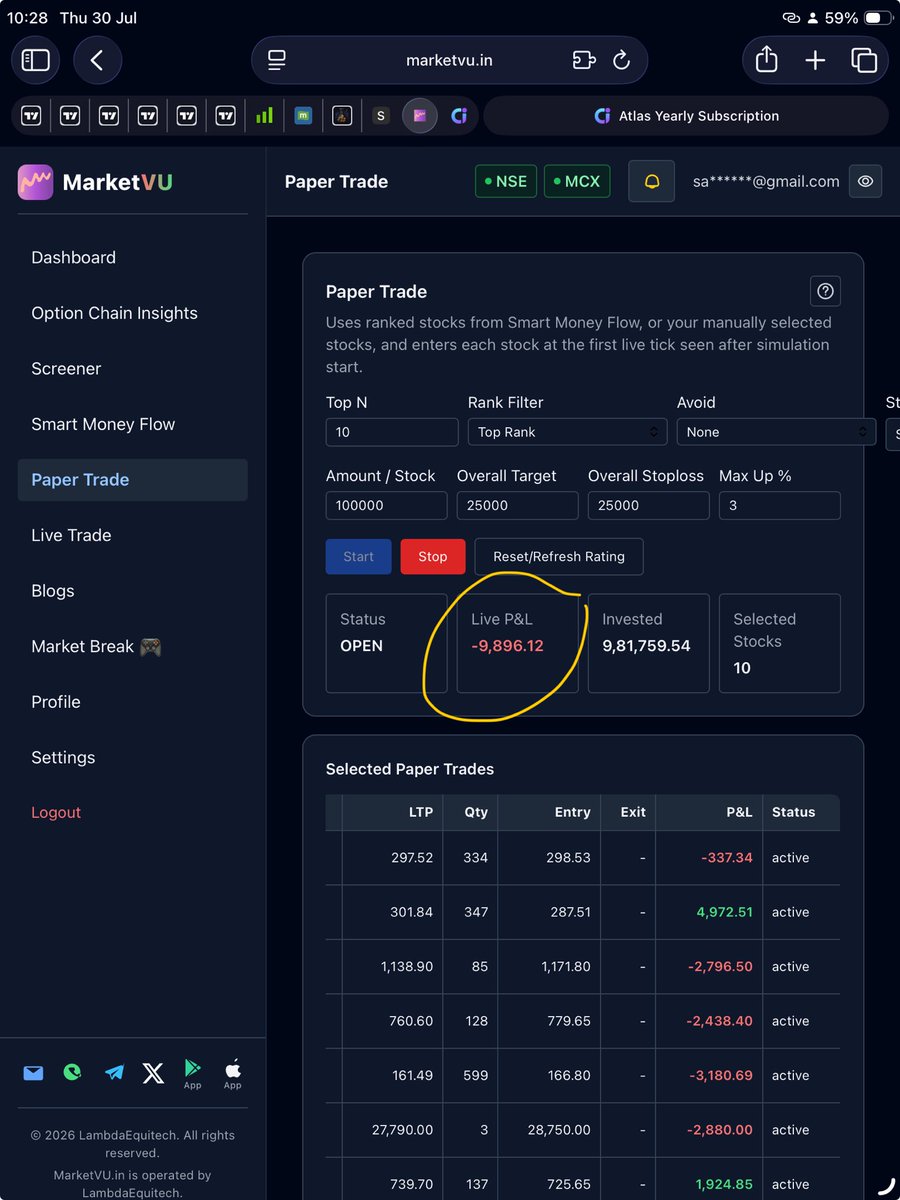Toggle email visibility eye icon
This screenshot has height=1200, width=900.
coord(866,182)
